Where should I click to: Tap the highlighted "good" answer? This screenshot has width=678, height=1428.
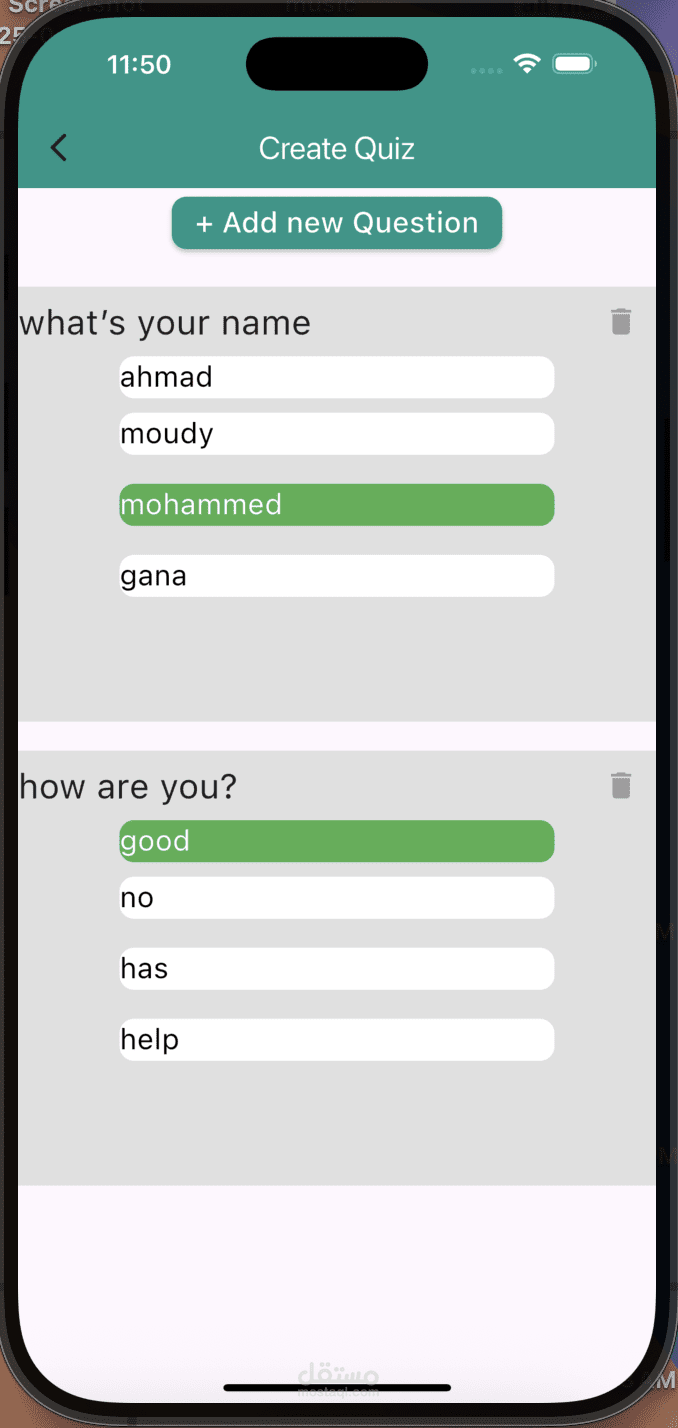336,841
